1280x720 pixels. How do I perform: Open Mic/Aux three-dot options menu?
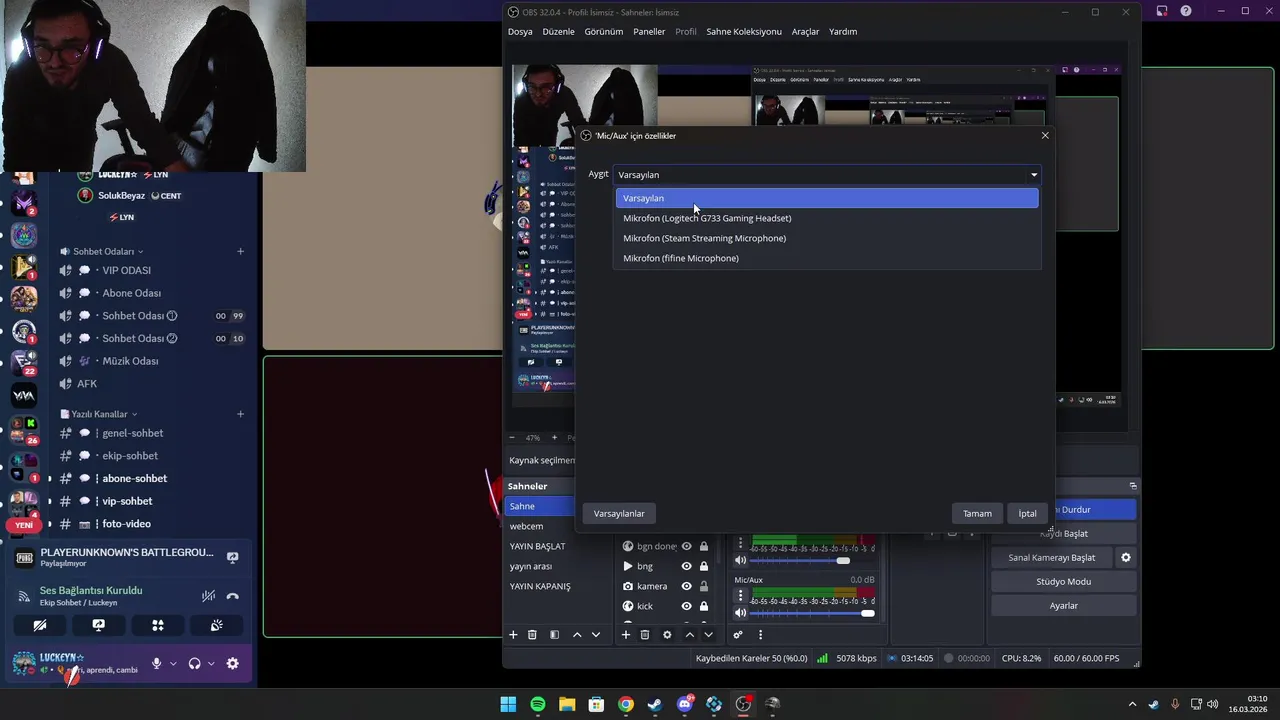tap(741, 595)
